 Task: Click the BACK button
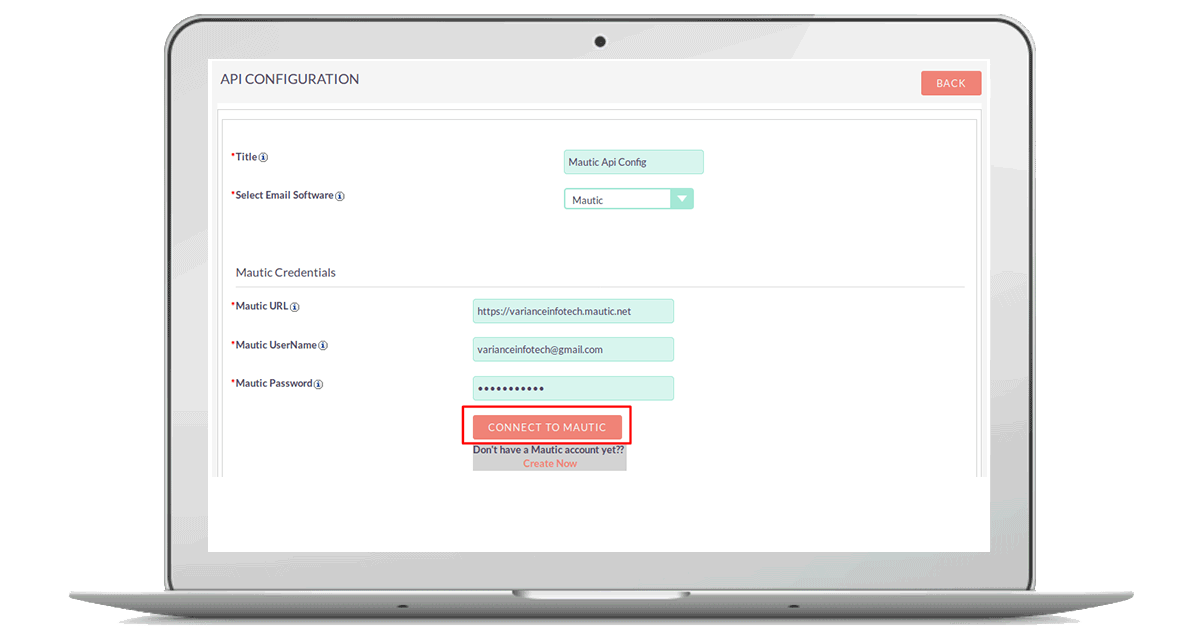point(951,83)
